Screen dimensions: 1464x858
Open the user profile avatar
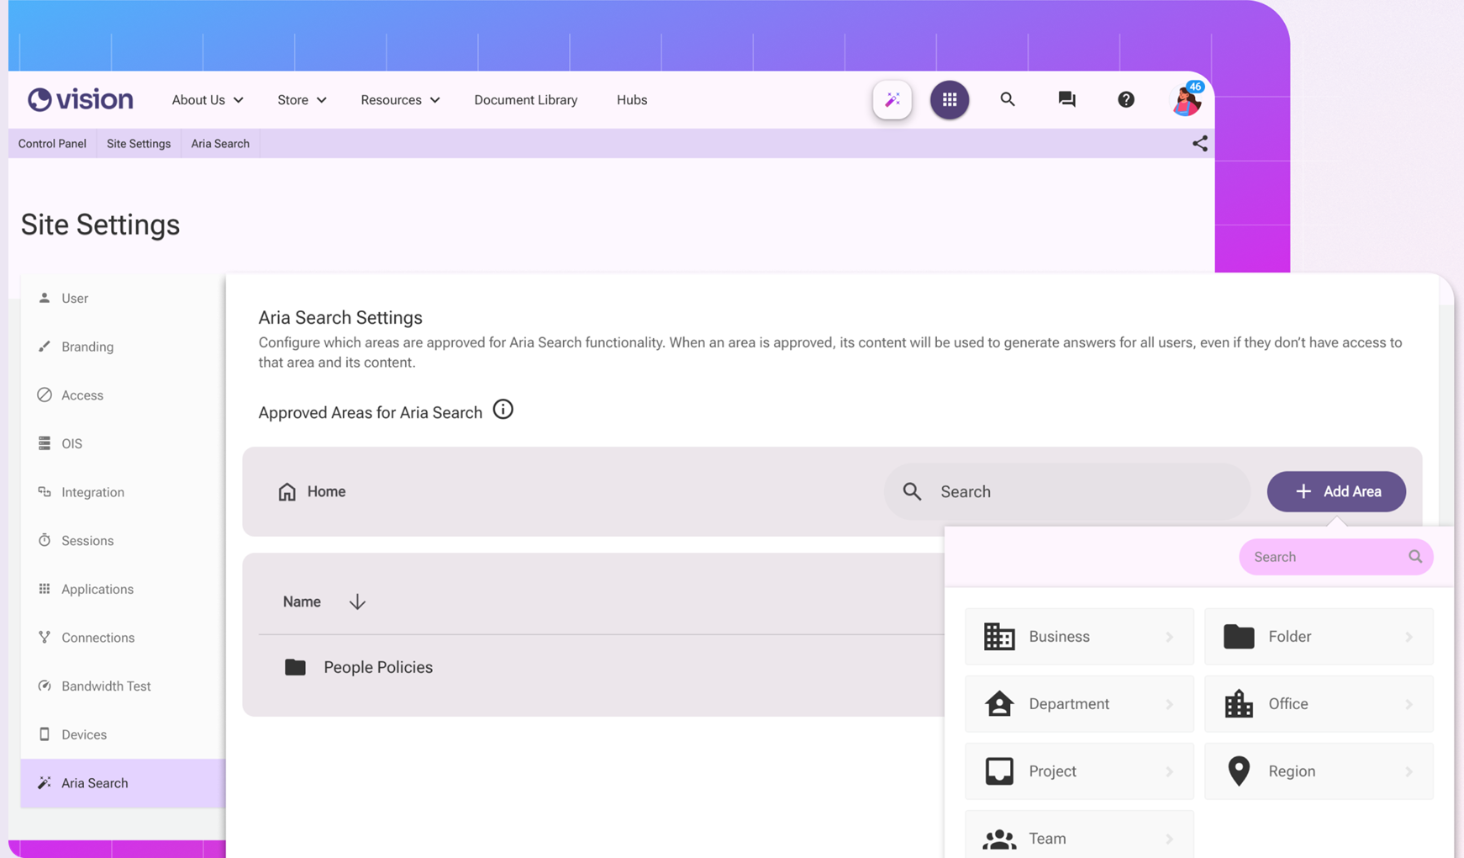[x=1187, y=100]
